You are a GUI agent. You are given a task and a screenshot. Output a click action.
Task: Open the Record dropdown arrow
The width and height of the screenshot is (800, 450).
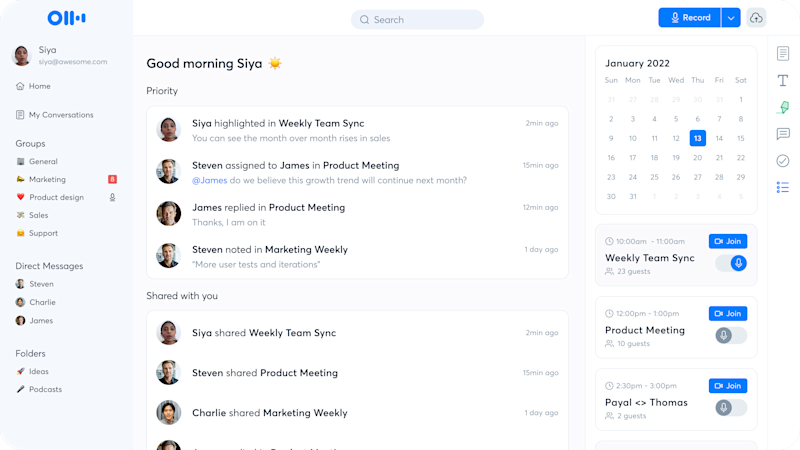point(731,18)
